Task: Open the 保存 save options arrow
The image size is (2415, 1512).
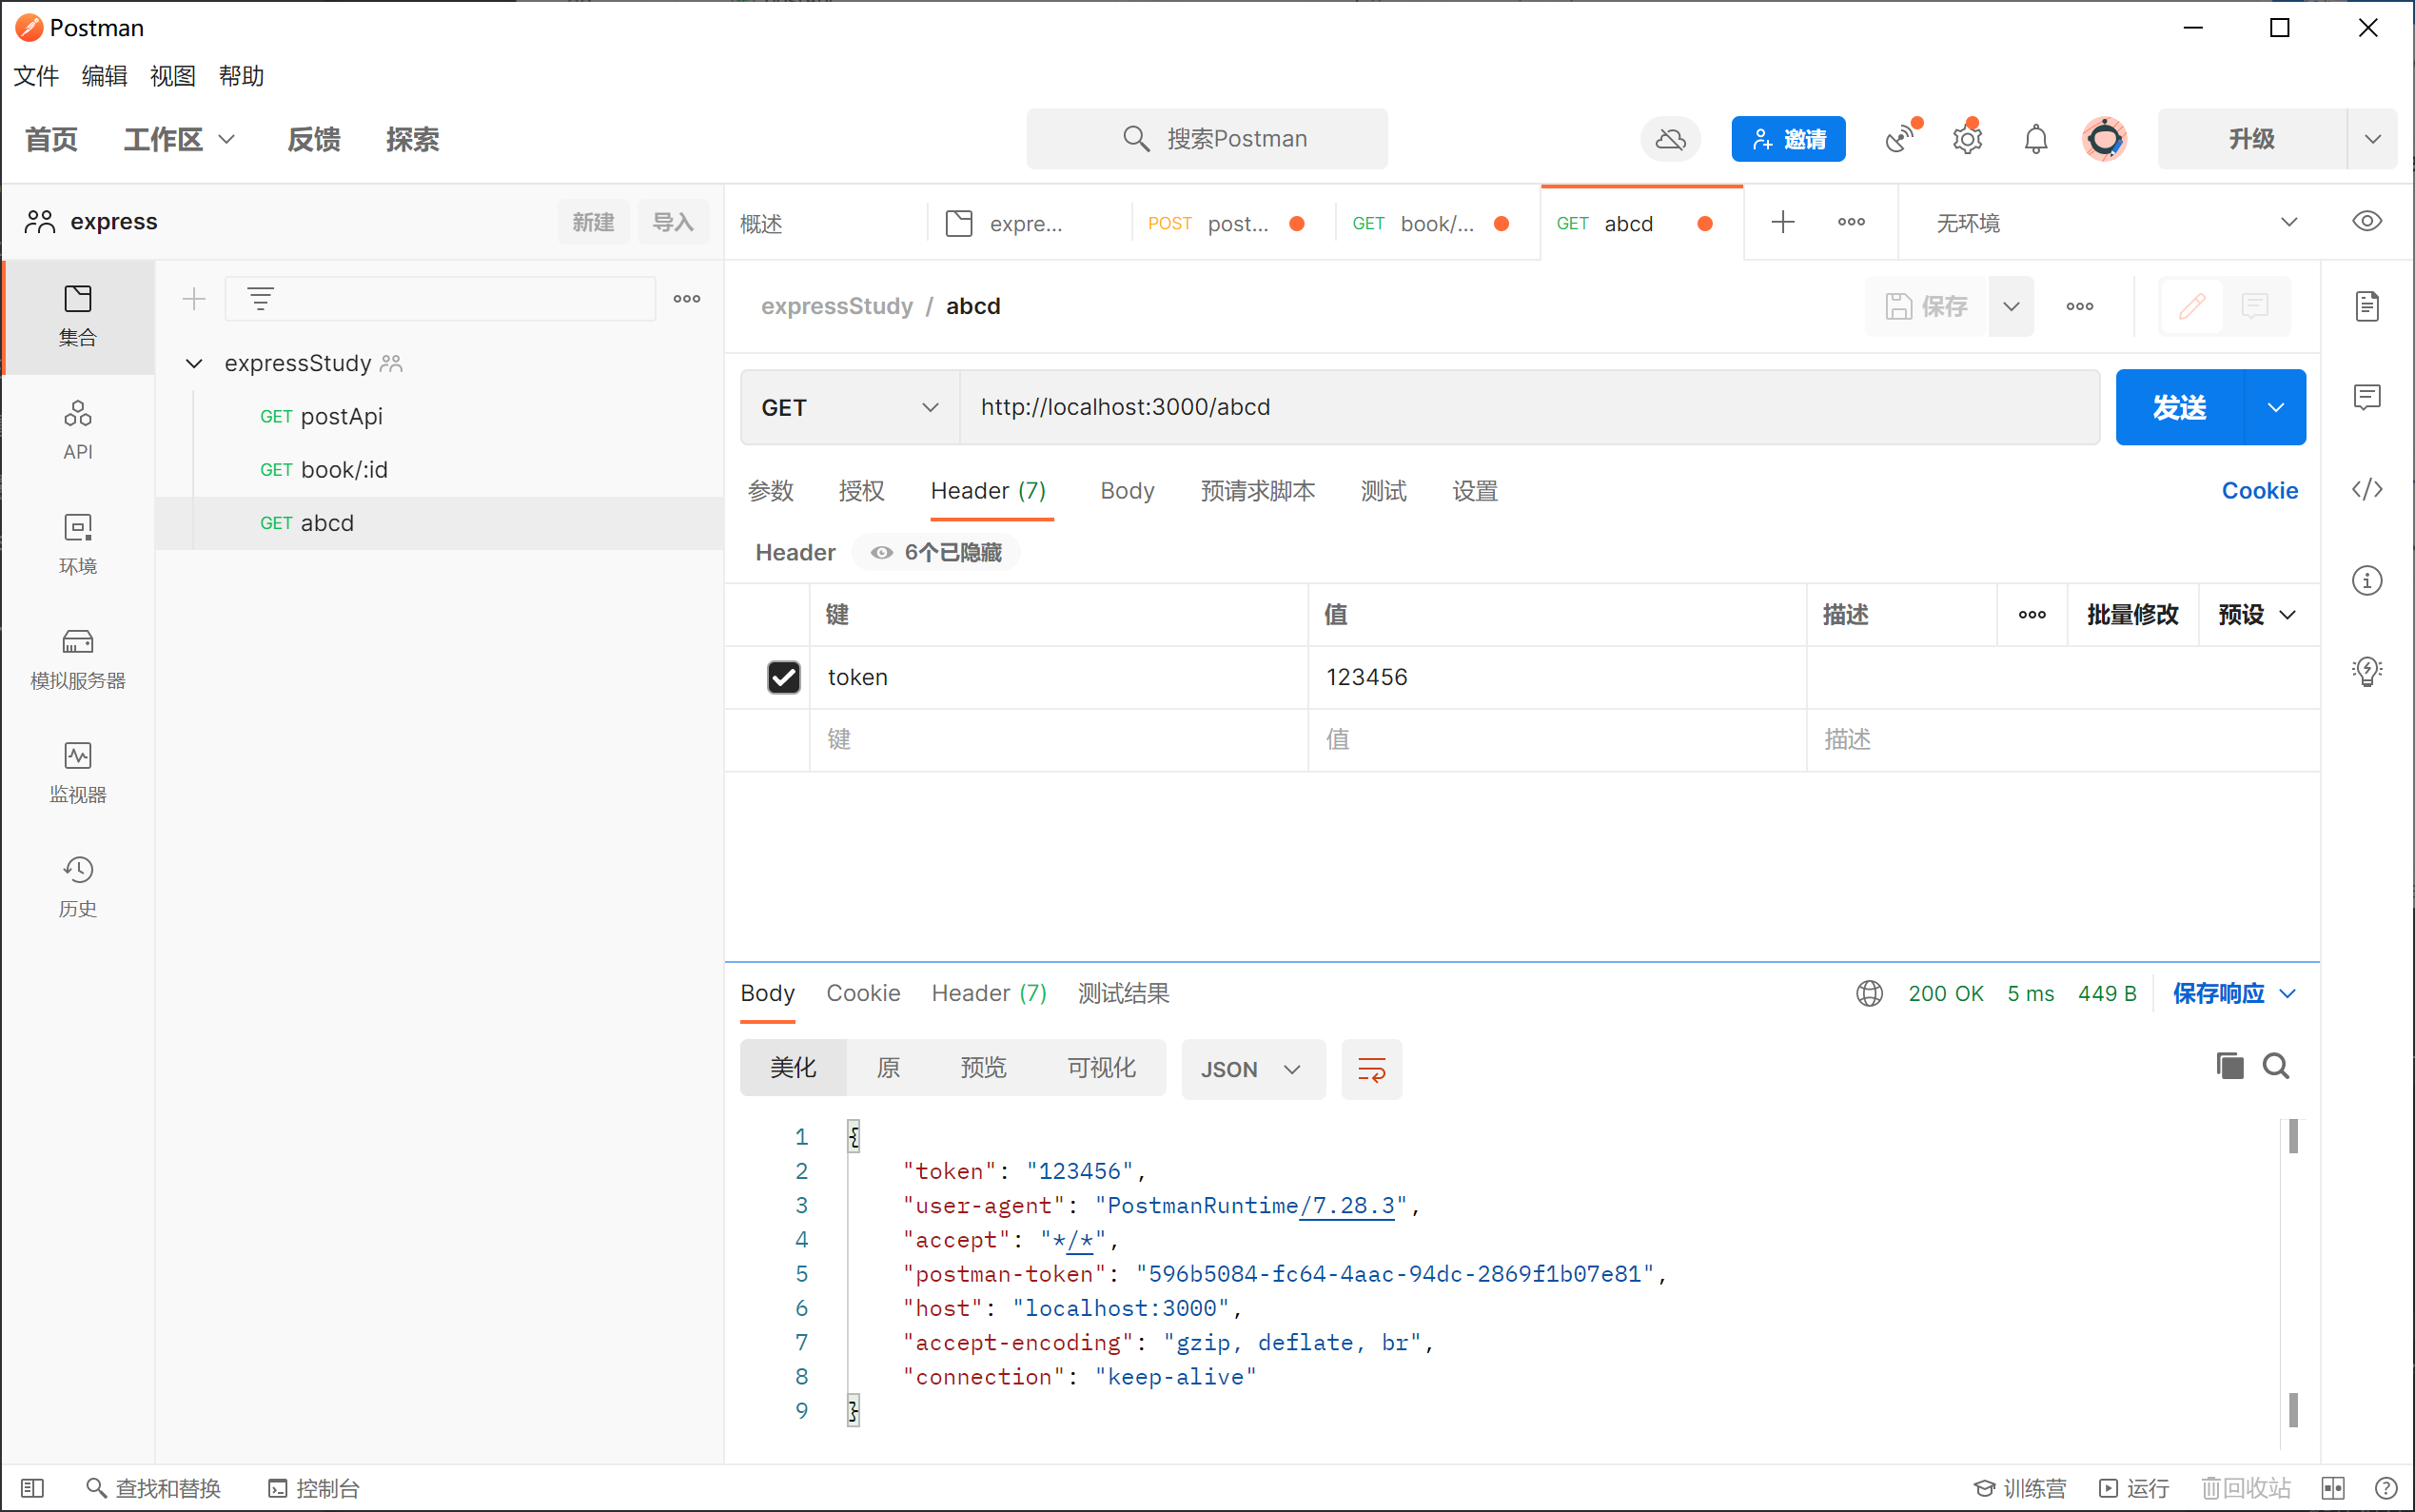Action: [x=2011, y=306]
